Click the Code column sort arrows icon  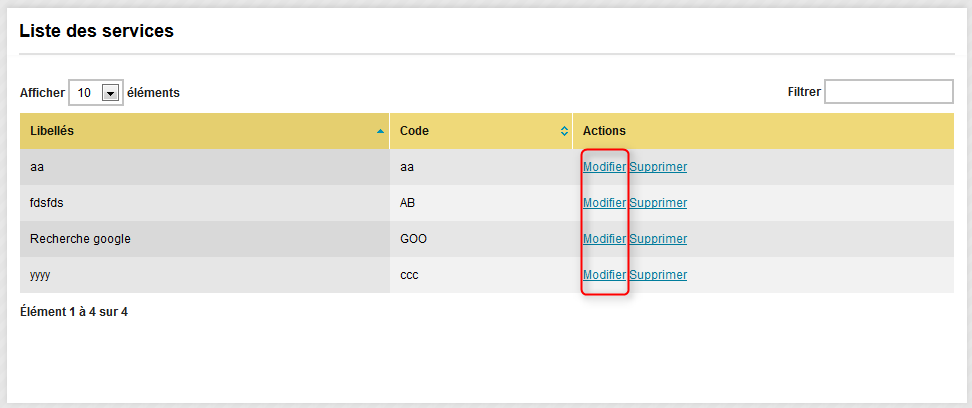(564, 131)
